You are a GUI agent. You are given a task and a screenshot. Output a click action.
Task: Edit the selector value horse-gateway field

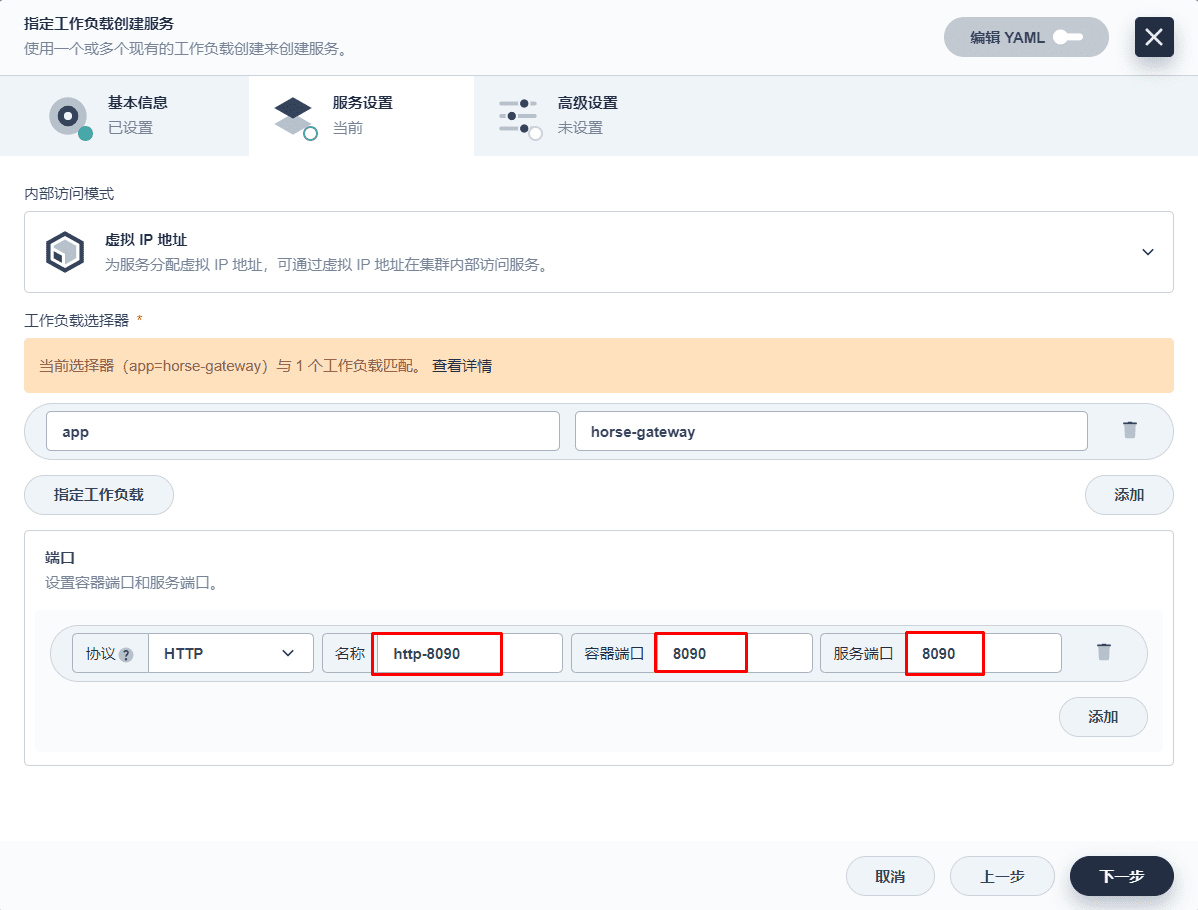click(x=831, y=431)
